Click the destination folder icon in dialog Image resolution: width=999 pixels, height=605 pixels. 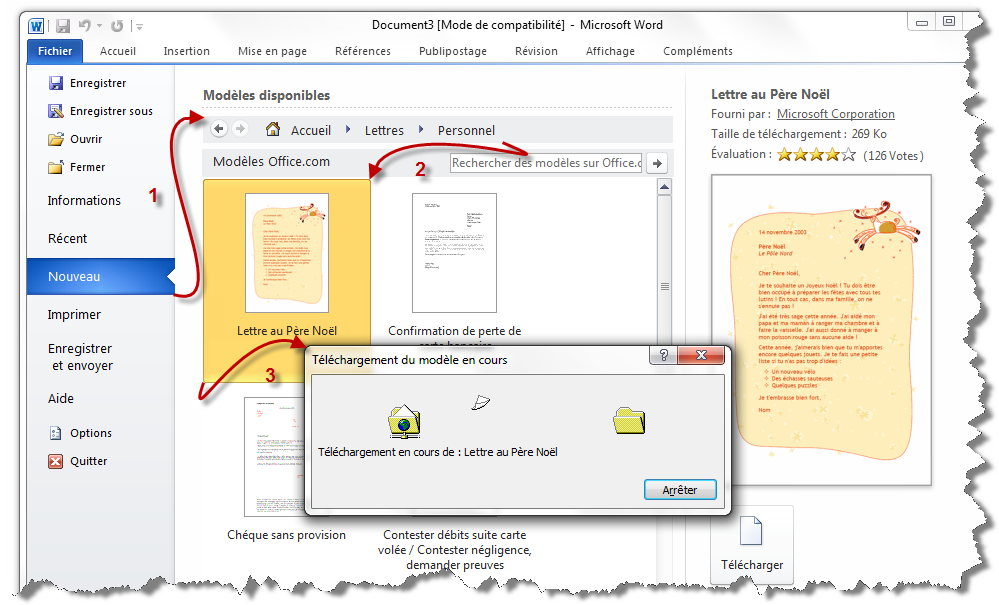tap(629, 421)
